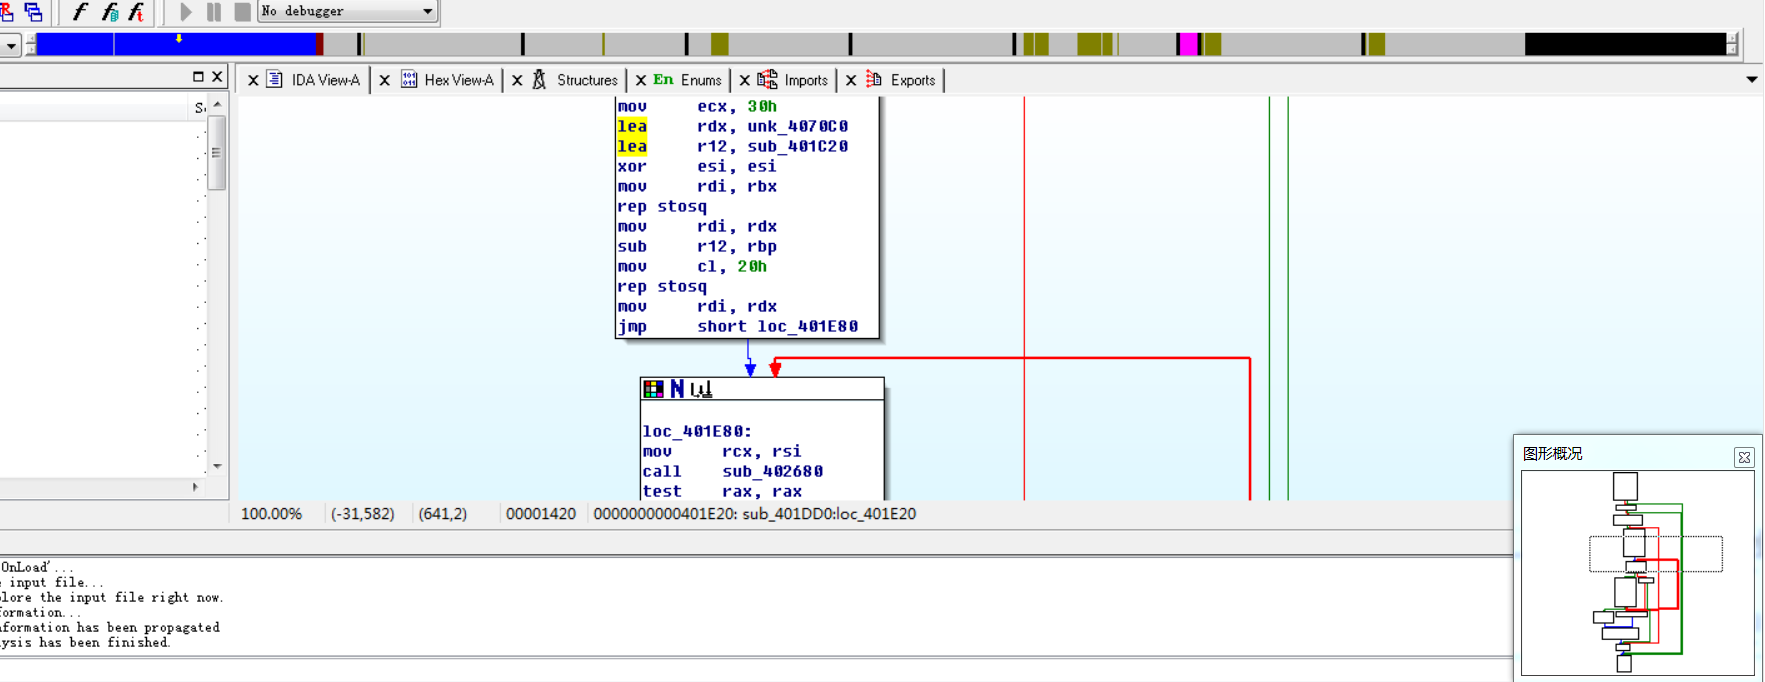The width and height of the screenshot is (1765, 682).
Task: Click the '00001420' offset in status bar
Action: click(541, 514)
